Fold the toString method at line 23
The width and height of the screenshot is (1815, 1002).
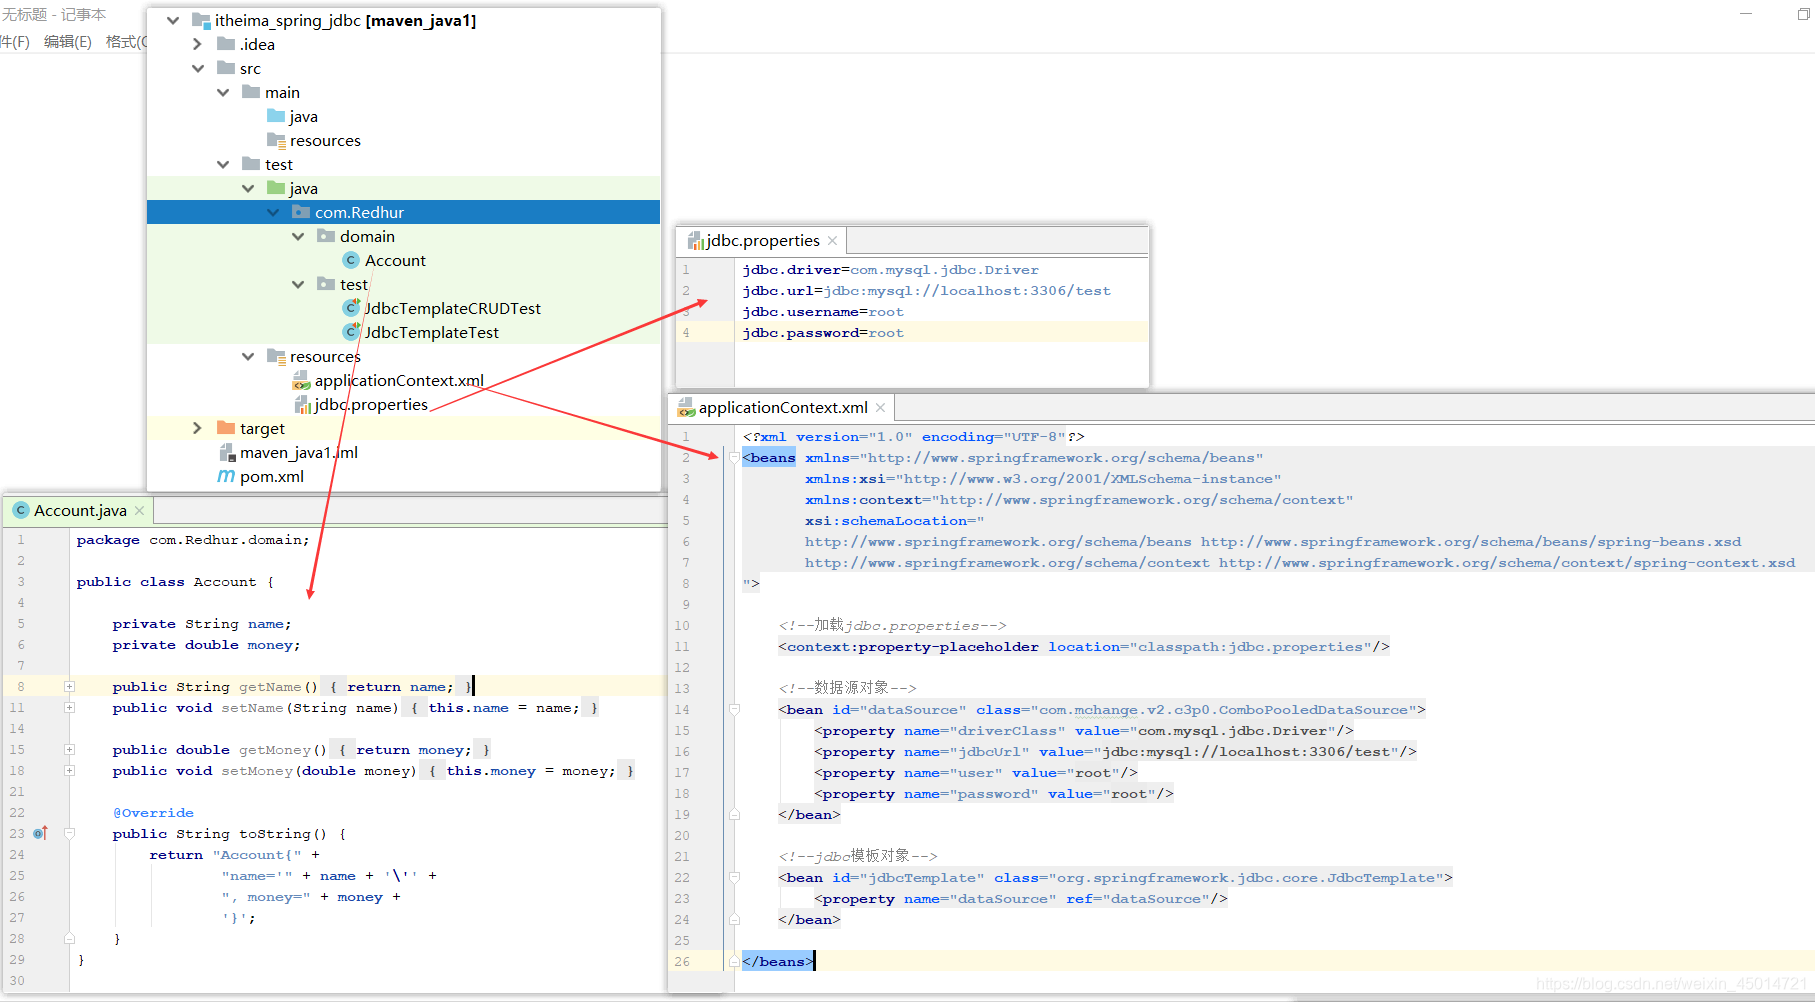pyautogui.click(x=69, y=833)
